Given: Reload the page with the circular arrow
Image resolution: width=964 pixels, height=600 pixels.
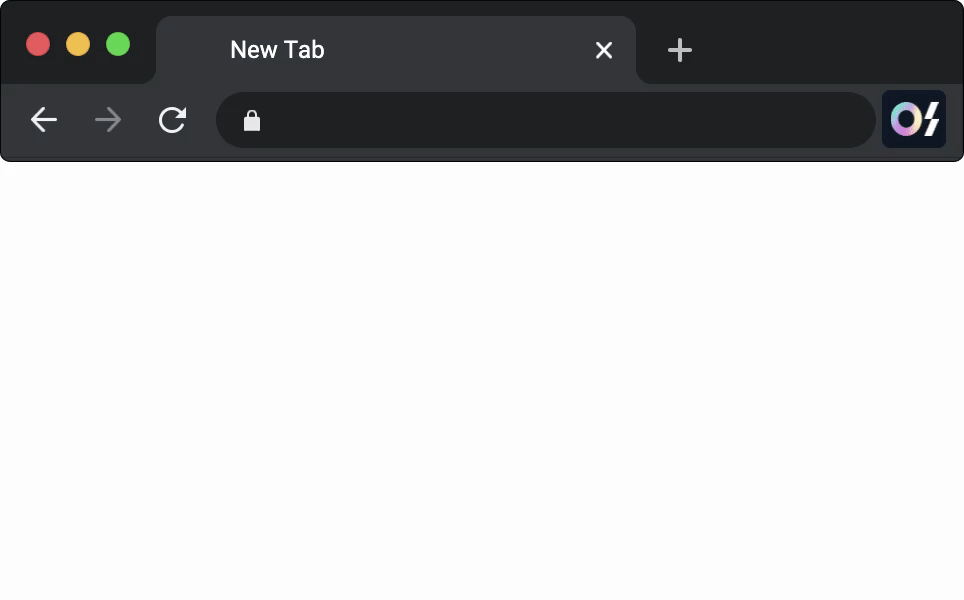Looking at the screenshot, I should pyautogui.click(x=172, y=120).
